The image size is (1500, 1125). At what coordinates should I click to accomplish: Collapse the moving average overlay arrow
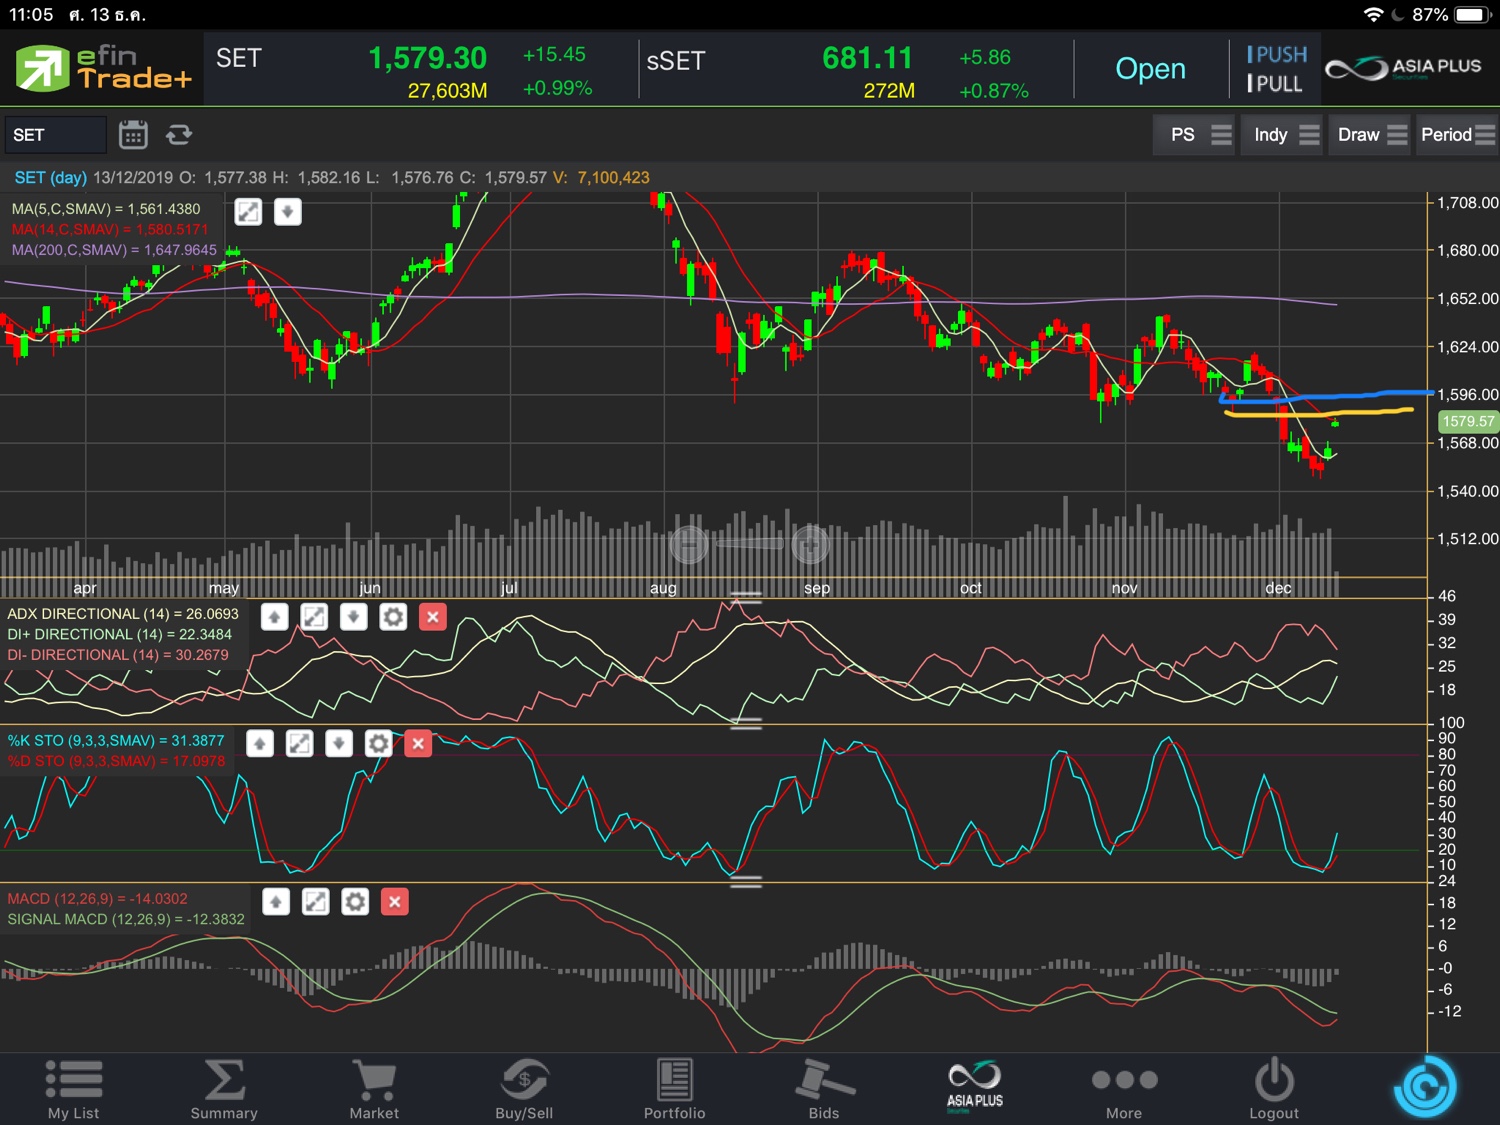click(288, 212)
